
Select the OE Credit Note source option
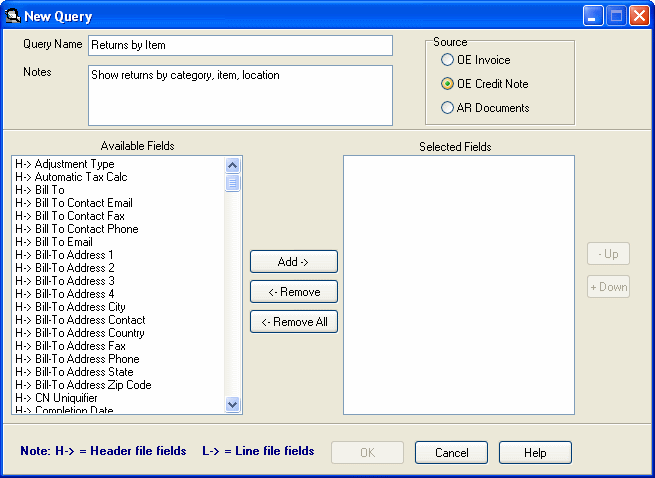pyautogui.click(x=485, y=84)
